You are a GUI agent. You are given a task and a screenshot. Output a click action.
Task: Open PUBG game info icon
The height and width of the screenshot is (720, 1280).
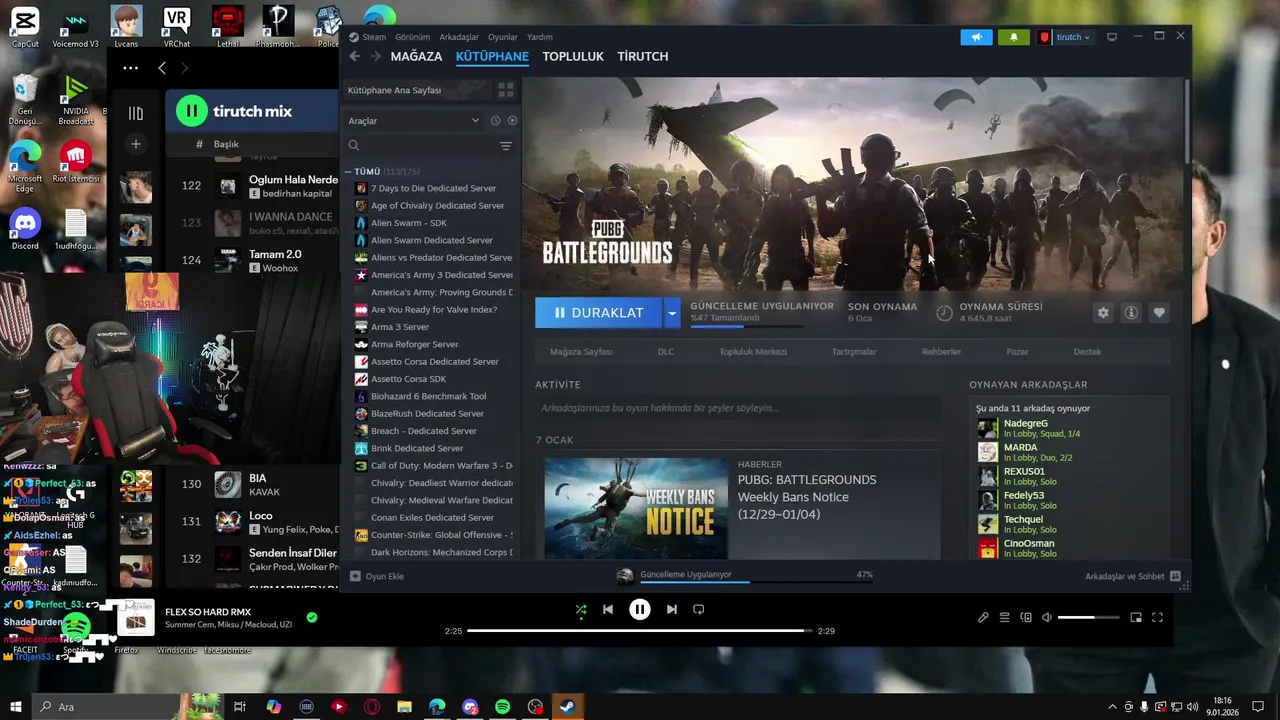click(x=1131, y=313)
